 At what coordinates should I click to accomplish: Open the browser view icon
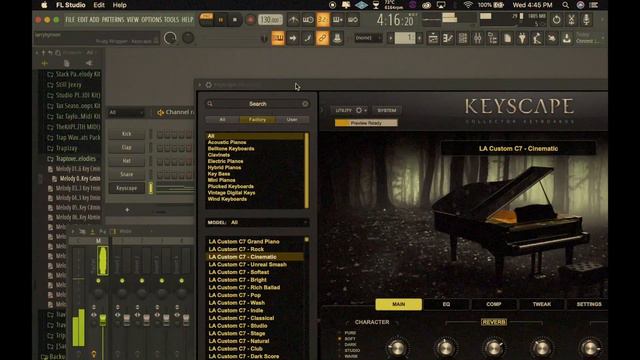coord(492,38)
